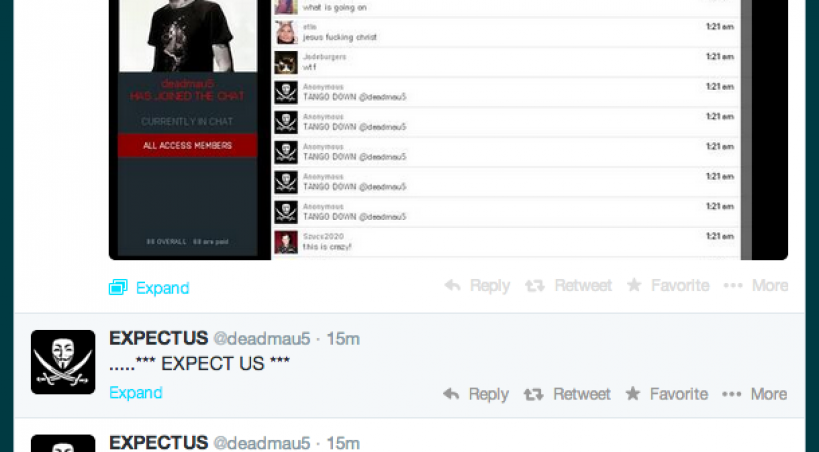Select the CURRENTLY IN CHAT tab
The width and height of the screenshot is (819, 452).
pos(187,121)
